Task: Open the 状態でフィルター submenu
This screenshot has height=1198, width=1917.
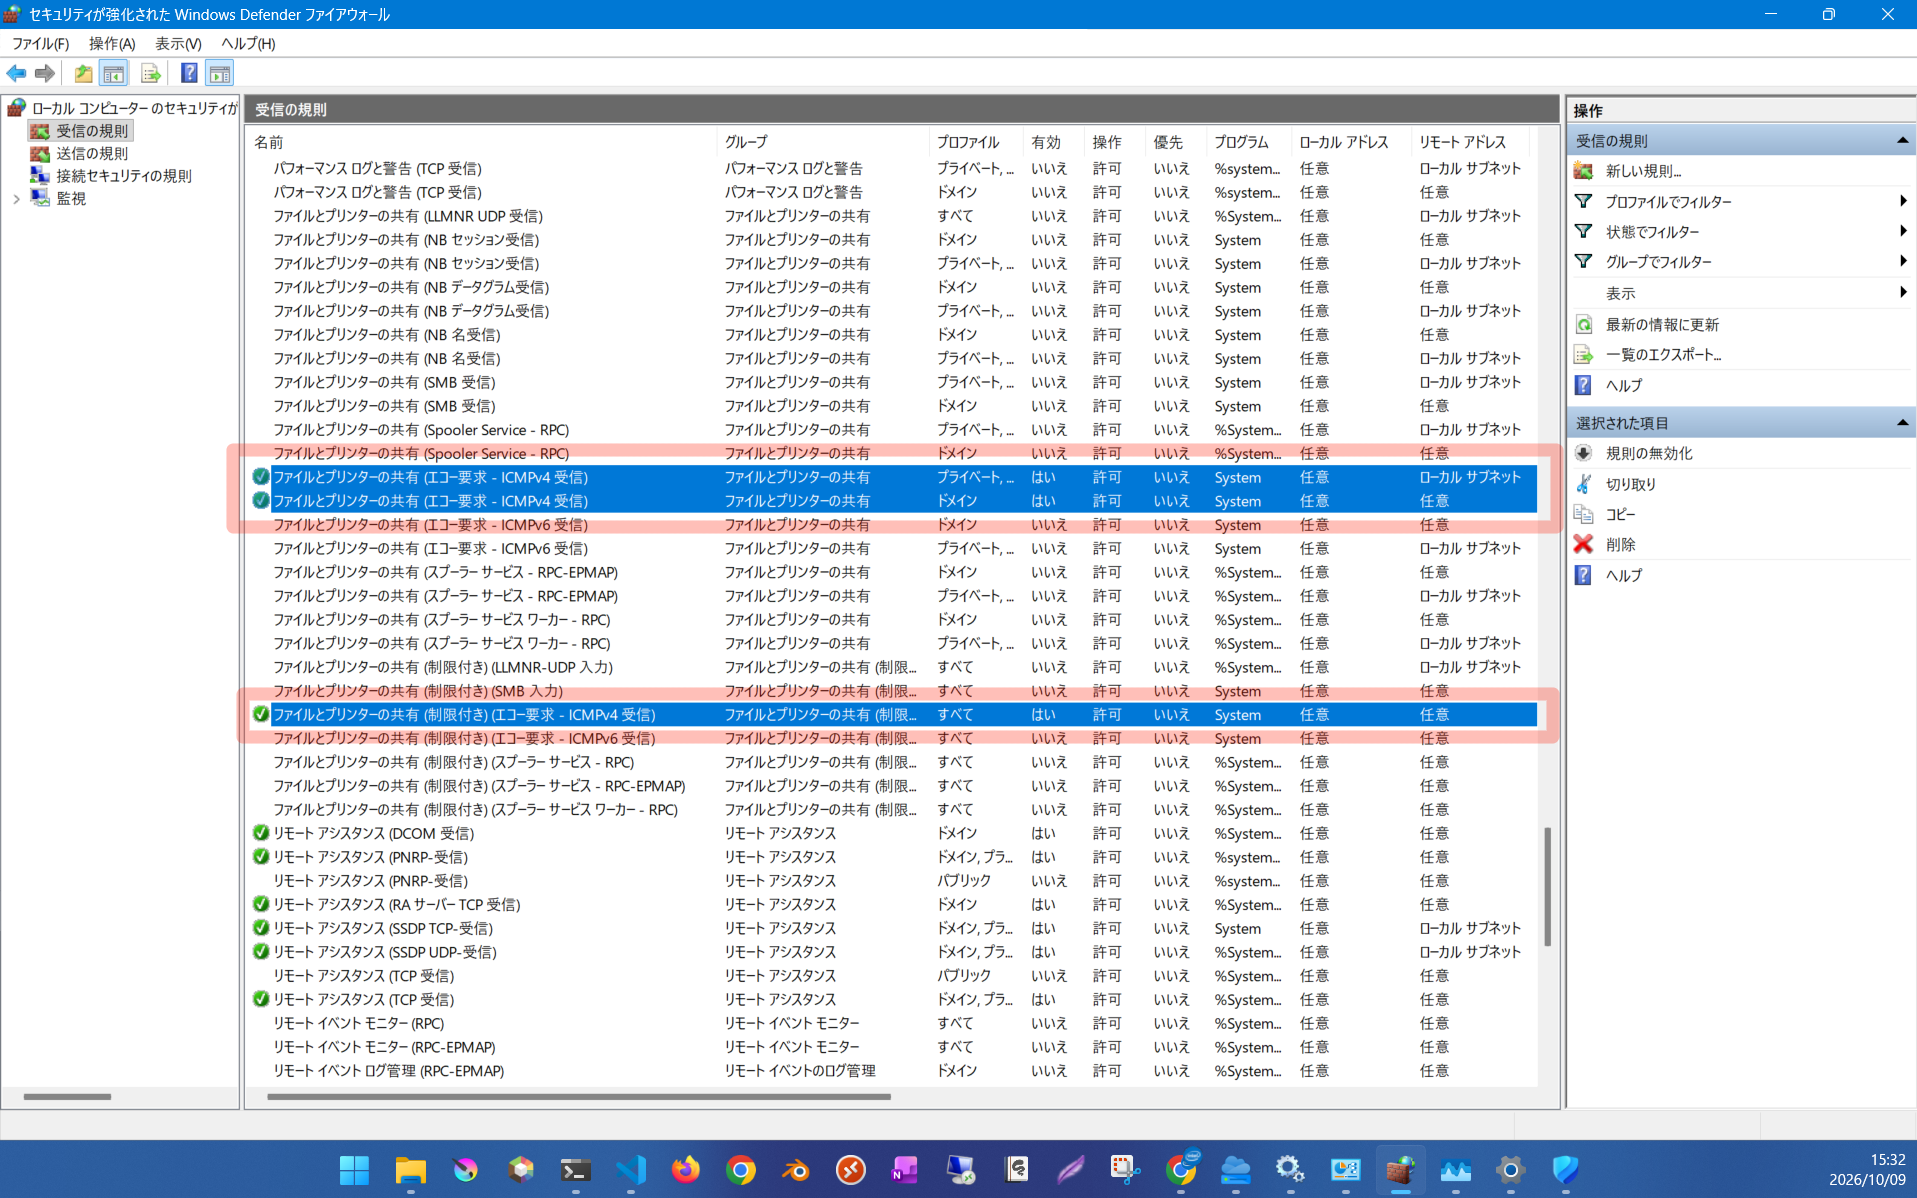Action: (x=1741, y=231)
